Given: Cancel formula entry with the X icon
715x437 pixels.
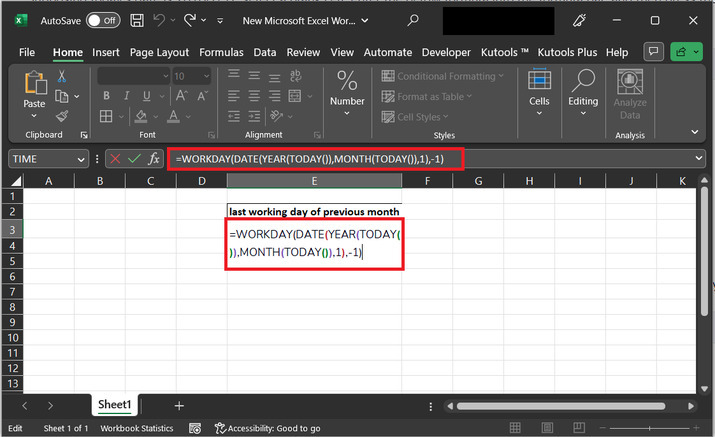Looking at the screenshot, I should (115, 159).
